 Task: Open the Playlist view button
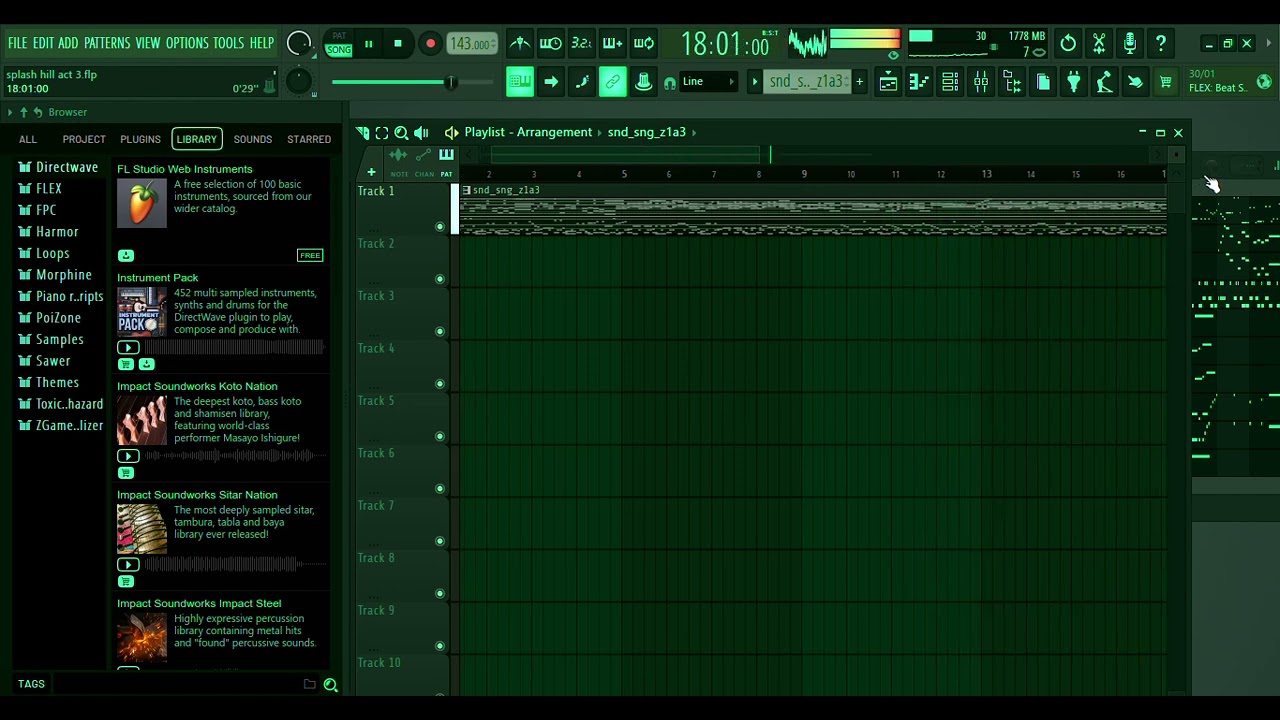click(x=888, y=82)
